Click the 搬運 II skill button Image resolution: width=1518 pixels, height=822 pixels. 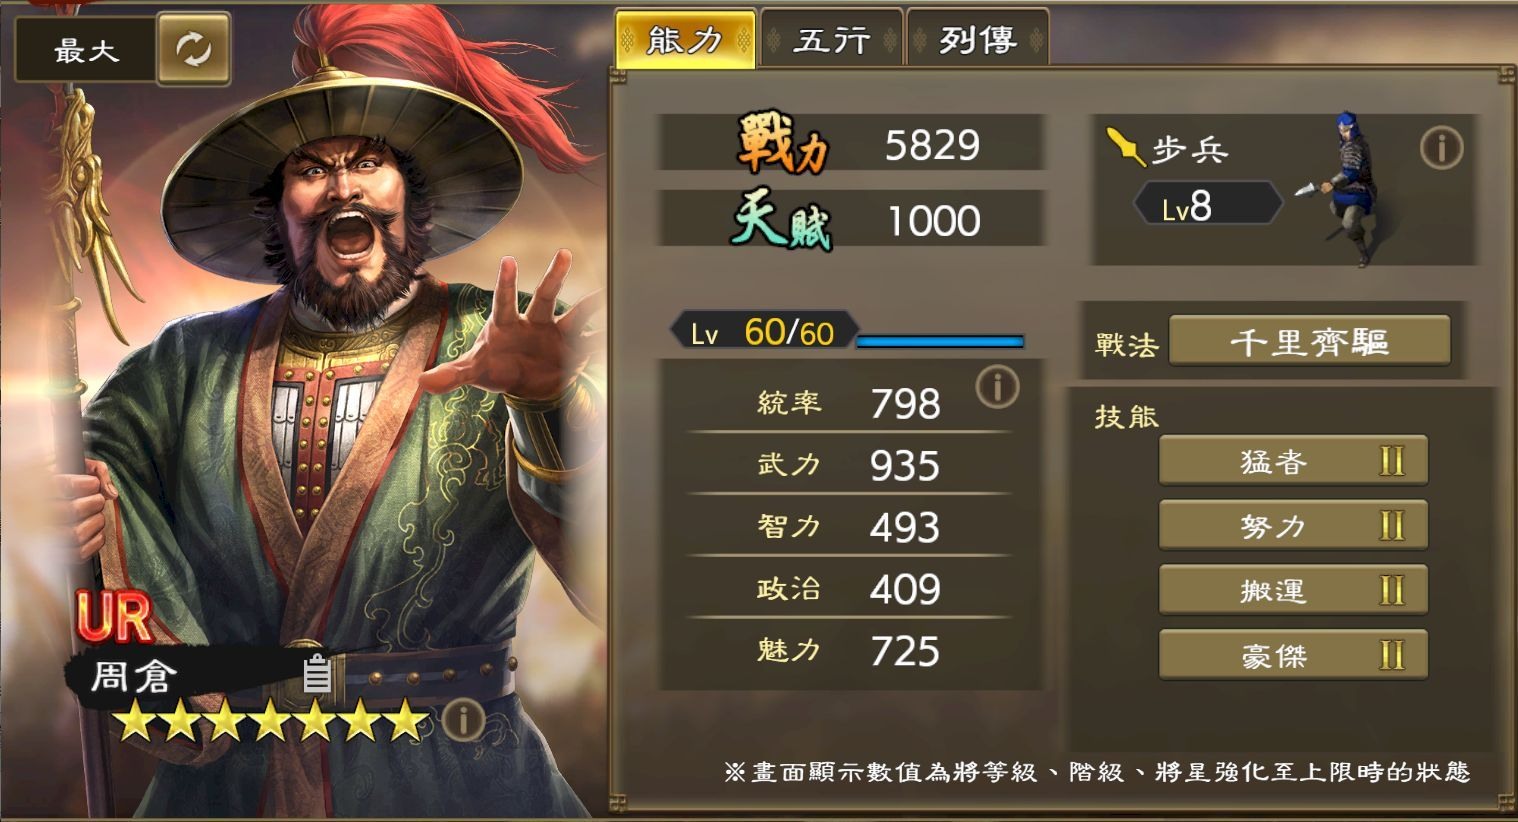[x=1293, y=590]
